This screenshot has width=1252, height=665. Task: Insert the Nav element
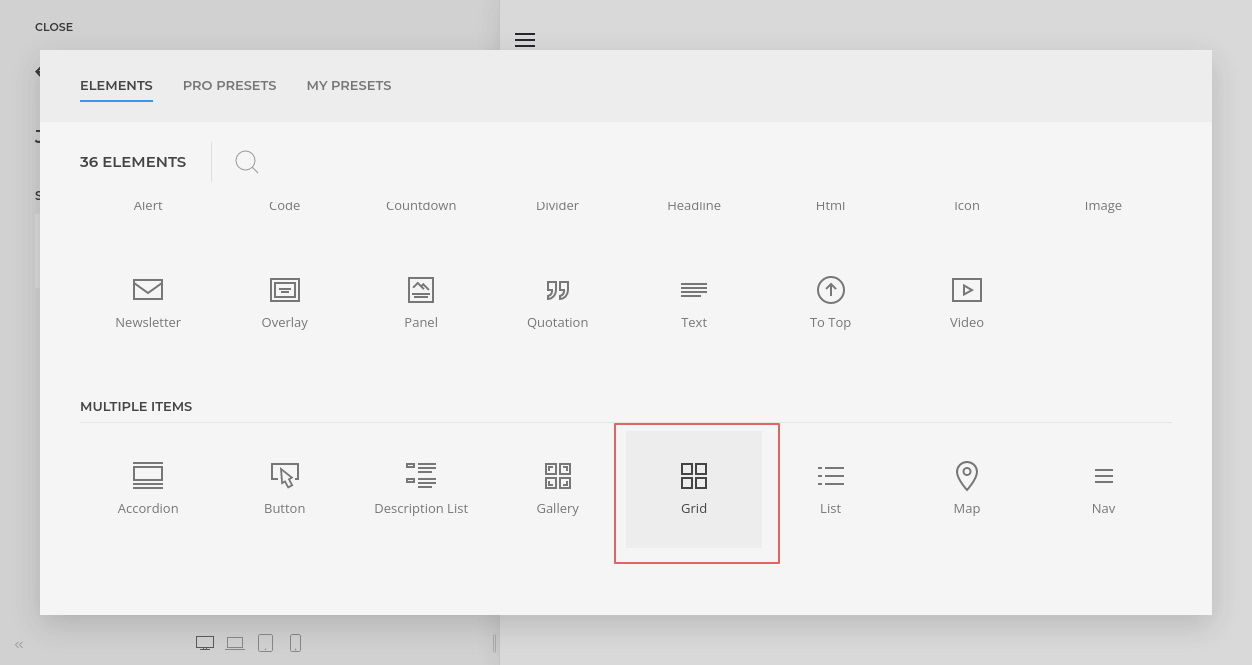(x=1104, y=489)
